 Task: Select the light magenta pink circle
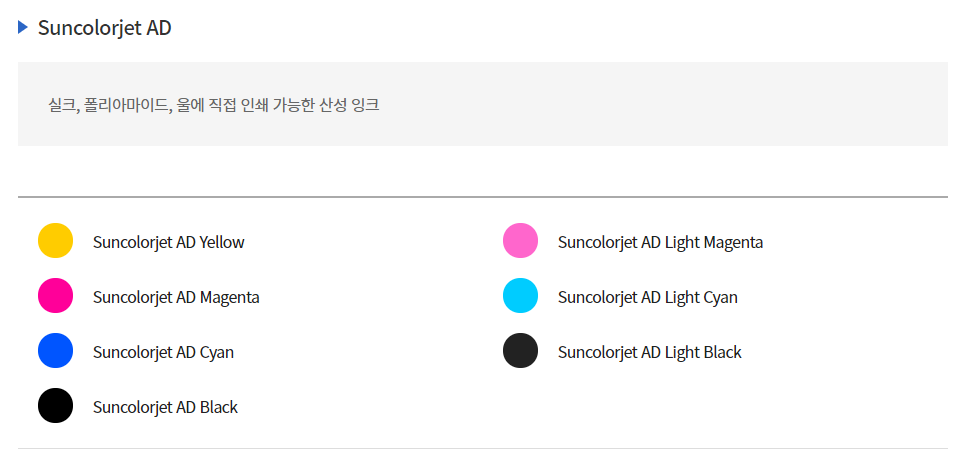[520, 240]
